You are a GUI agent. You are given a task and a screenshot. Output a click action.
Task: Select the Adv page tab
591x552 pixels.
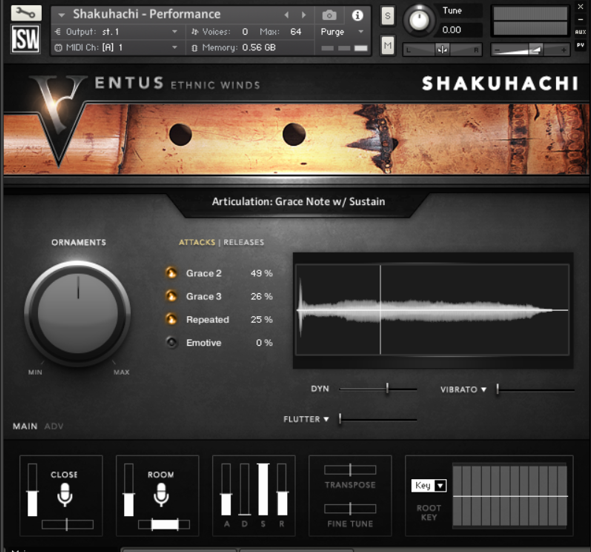[x=54, y=426]
